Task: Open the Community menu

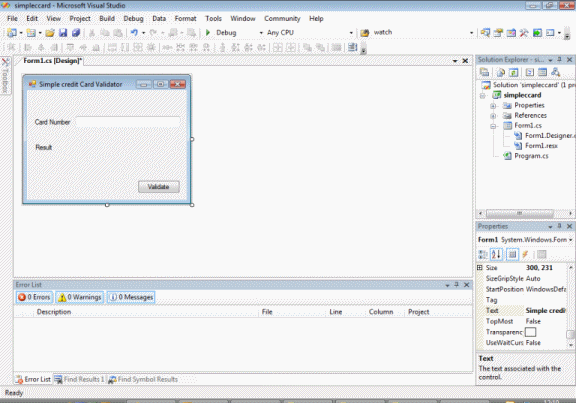Action: coord(282,18)
